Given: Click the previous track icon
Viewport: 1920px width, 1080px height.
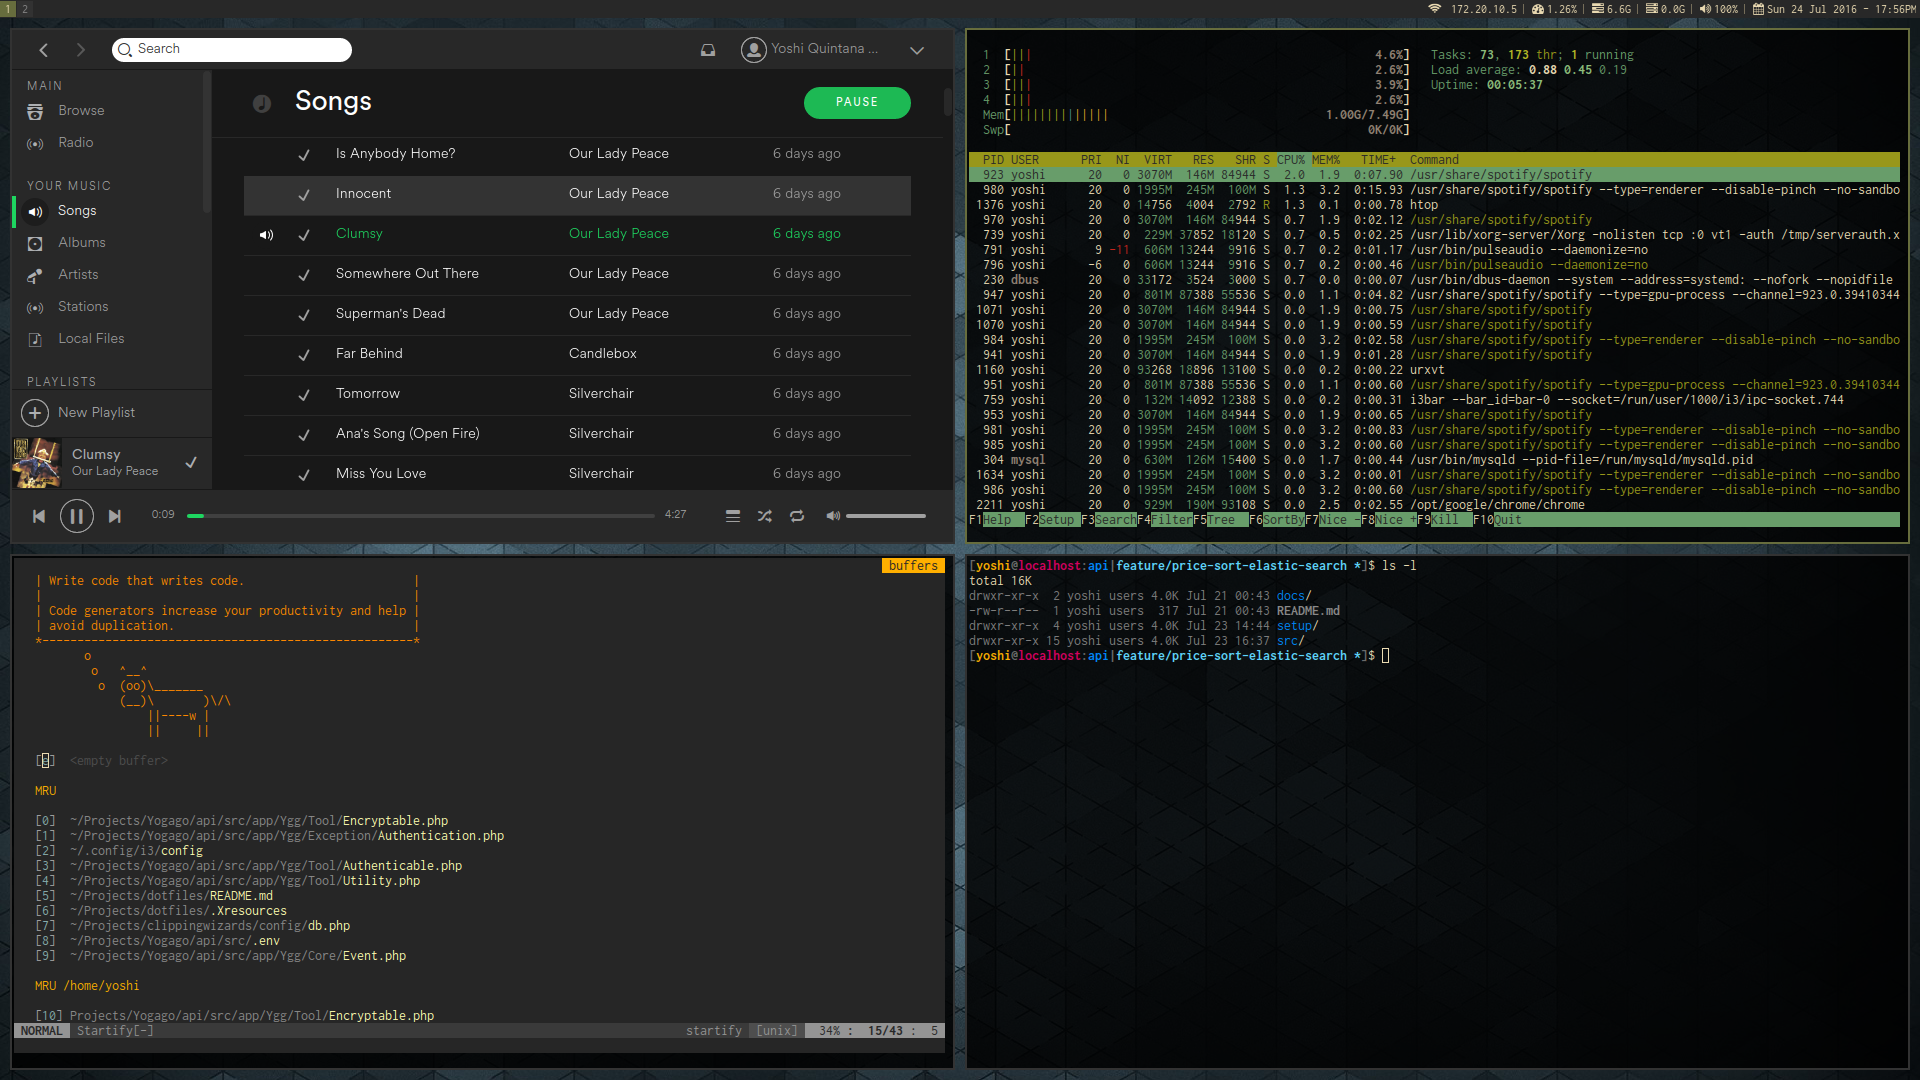Looking at the screenshot, I should pos(39,516).
